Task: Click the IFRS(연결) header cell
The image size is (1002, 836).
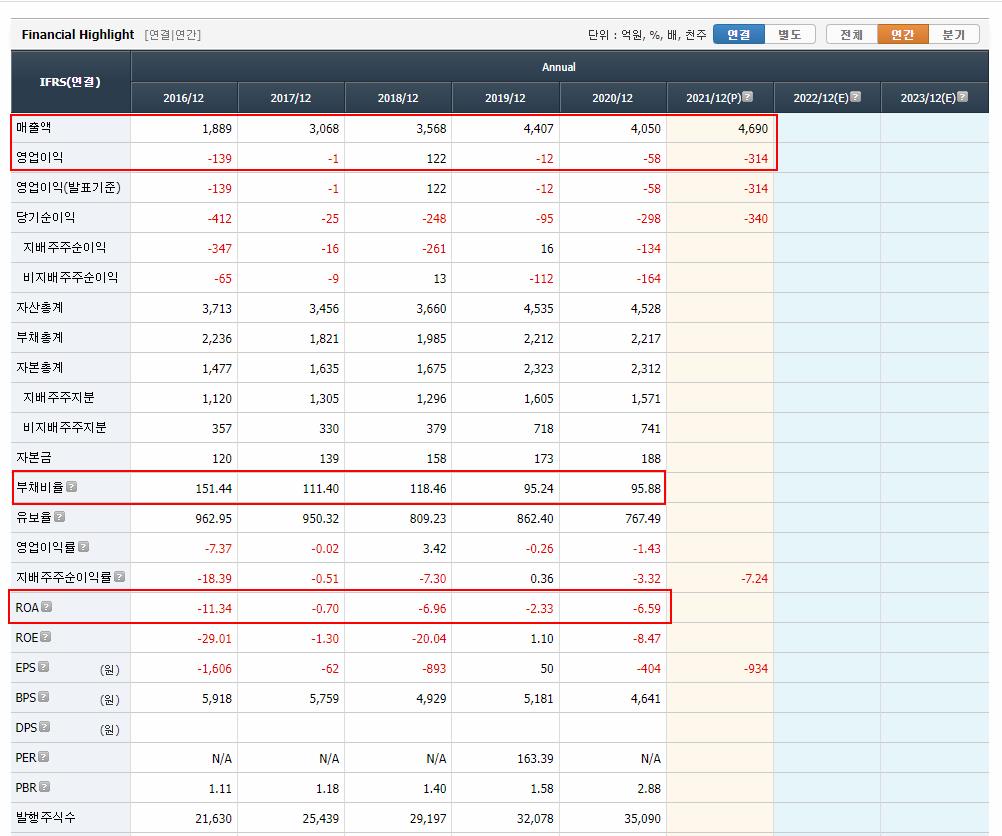Action: tap(70, 82)
